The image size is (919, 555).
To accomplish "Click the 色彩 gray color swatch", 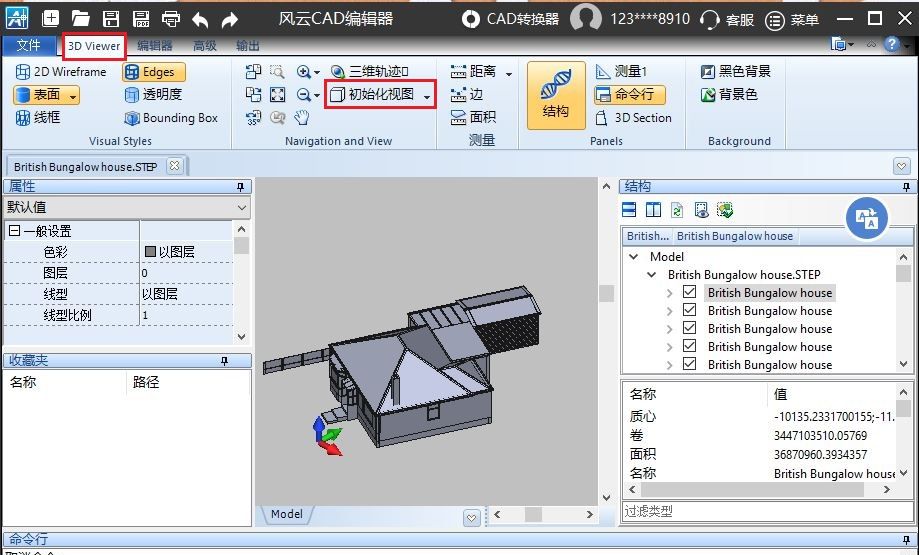I will (x=150, y=251).
